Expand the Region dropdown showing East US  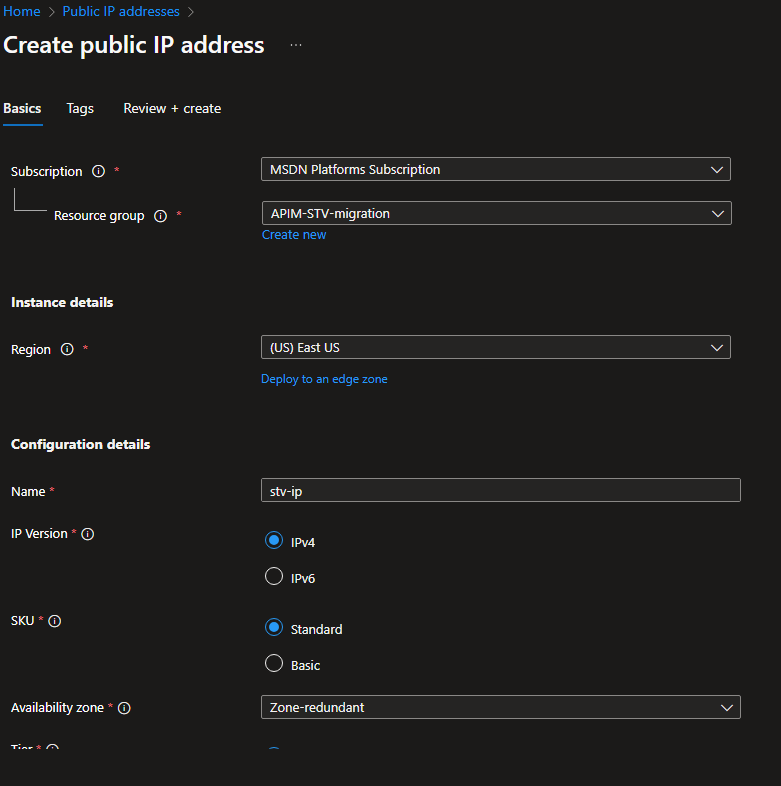point(496,347)
